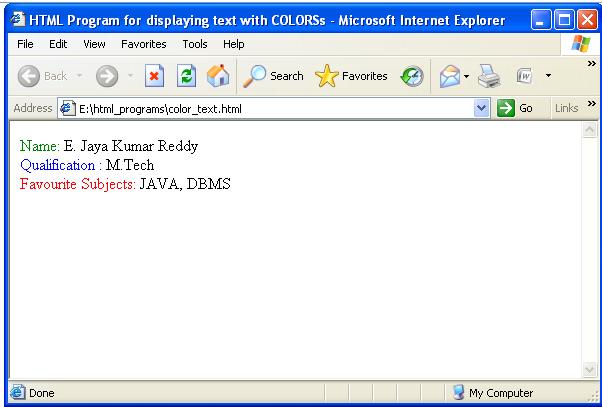Screen dimensions: 602x407
Task: Open History clock icon
Action: click(412, 76)
